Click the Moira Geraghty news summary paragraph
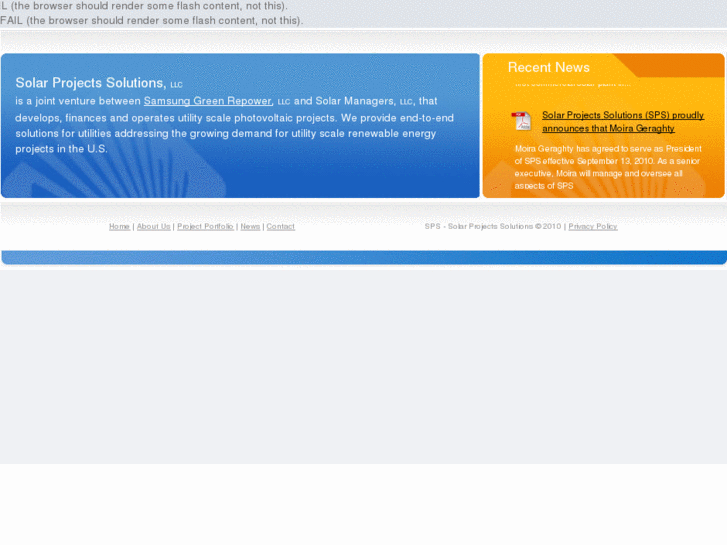Image resolution: width=727 pixels, height=545 pixels. pyautogui.click(x=608, y=167)
